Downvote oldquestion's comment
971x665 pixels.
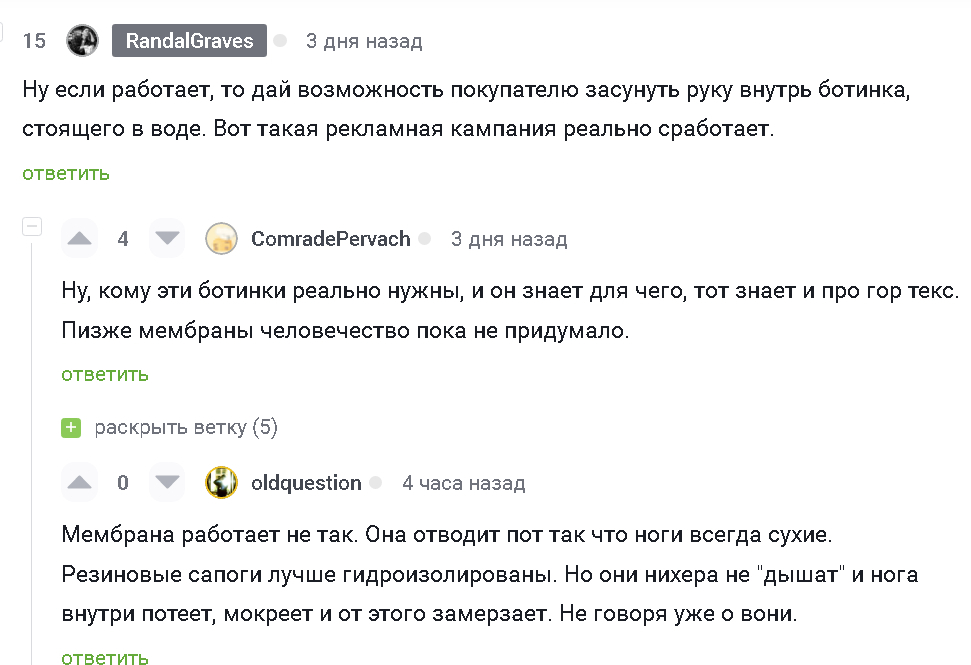tap(167, 483)
